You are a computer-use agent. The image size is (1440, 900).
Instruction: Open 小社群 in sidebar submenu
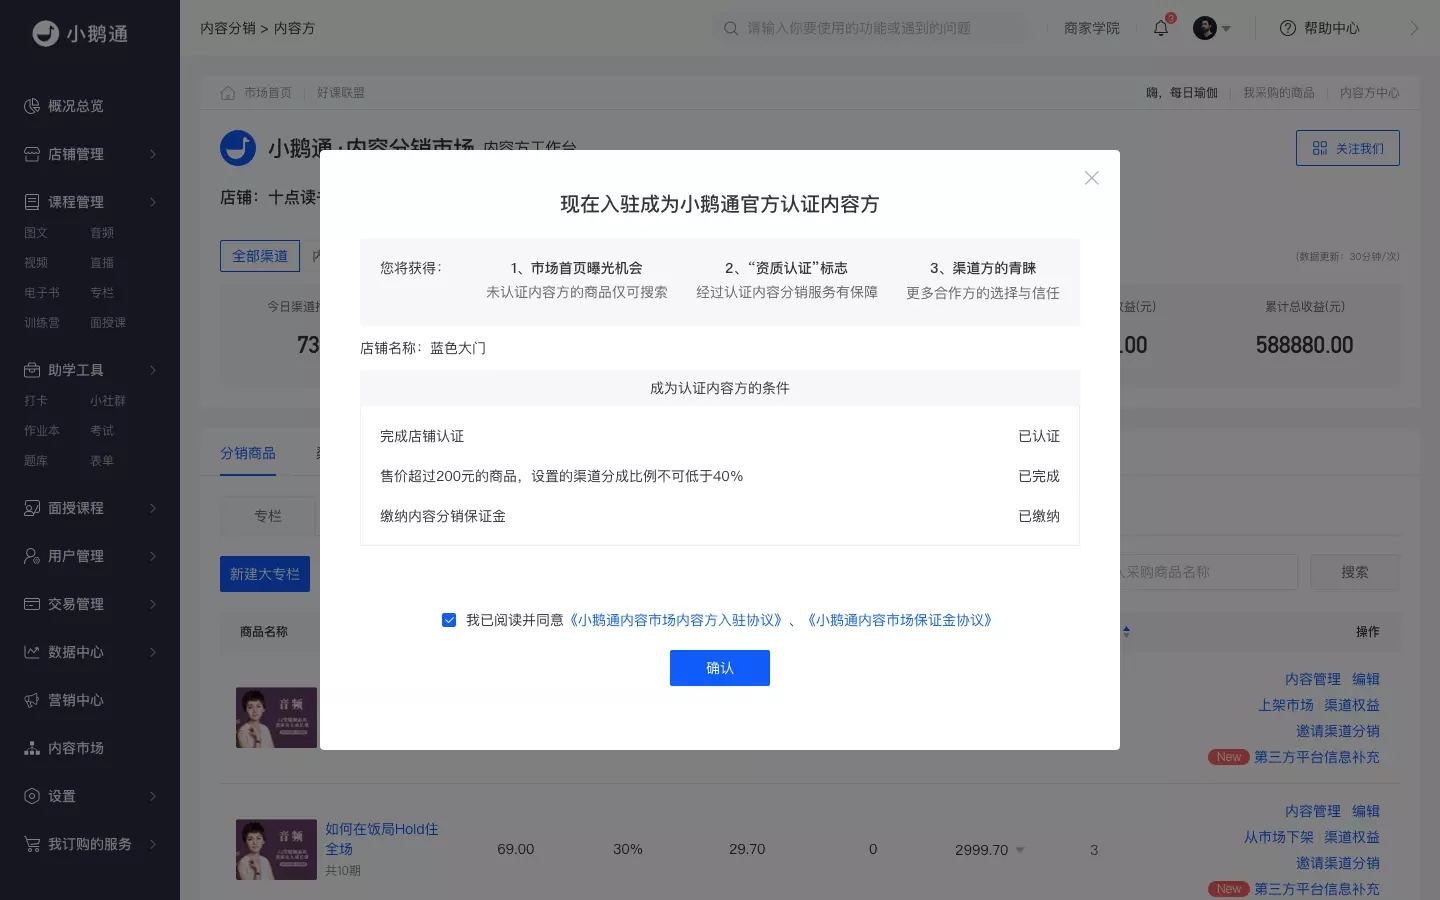108,401
